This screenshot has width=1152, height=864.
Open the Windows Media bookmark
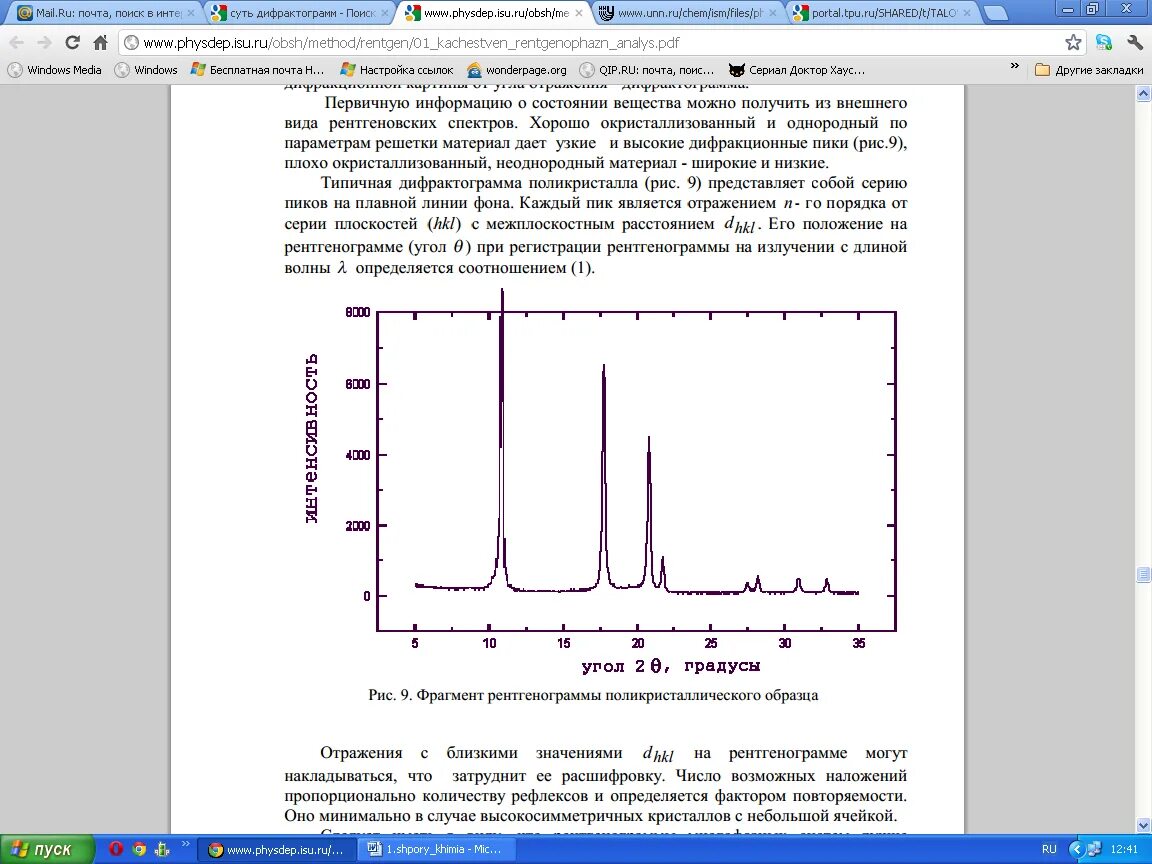tap(55, 70)
